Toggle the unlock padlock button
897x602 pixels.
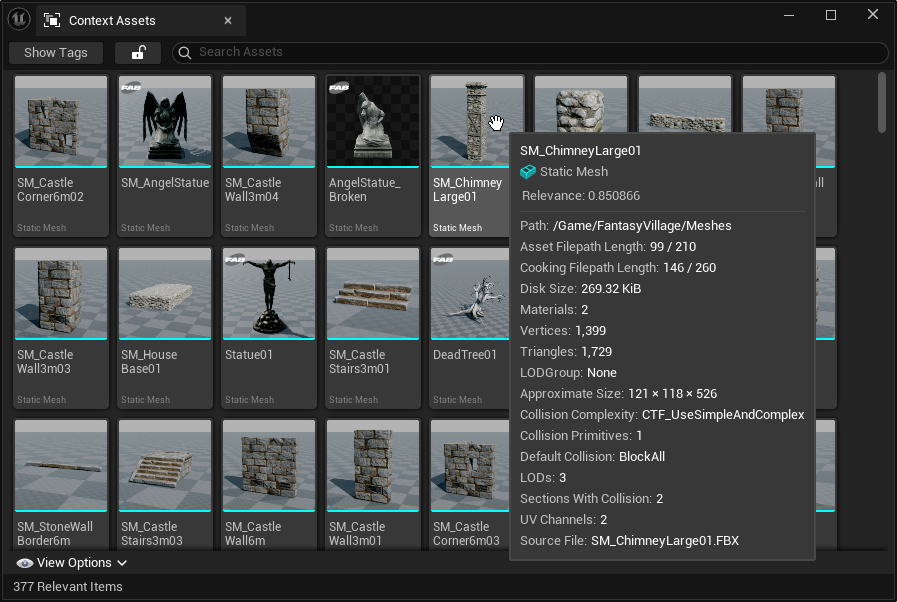[137, 53]
